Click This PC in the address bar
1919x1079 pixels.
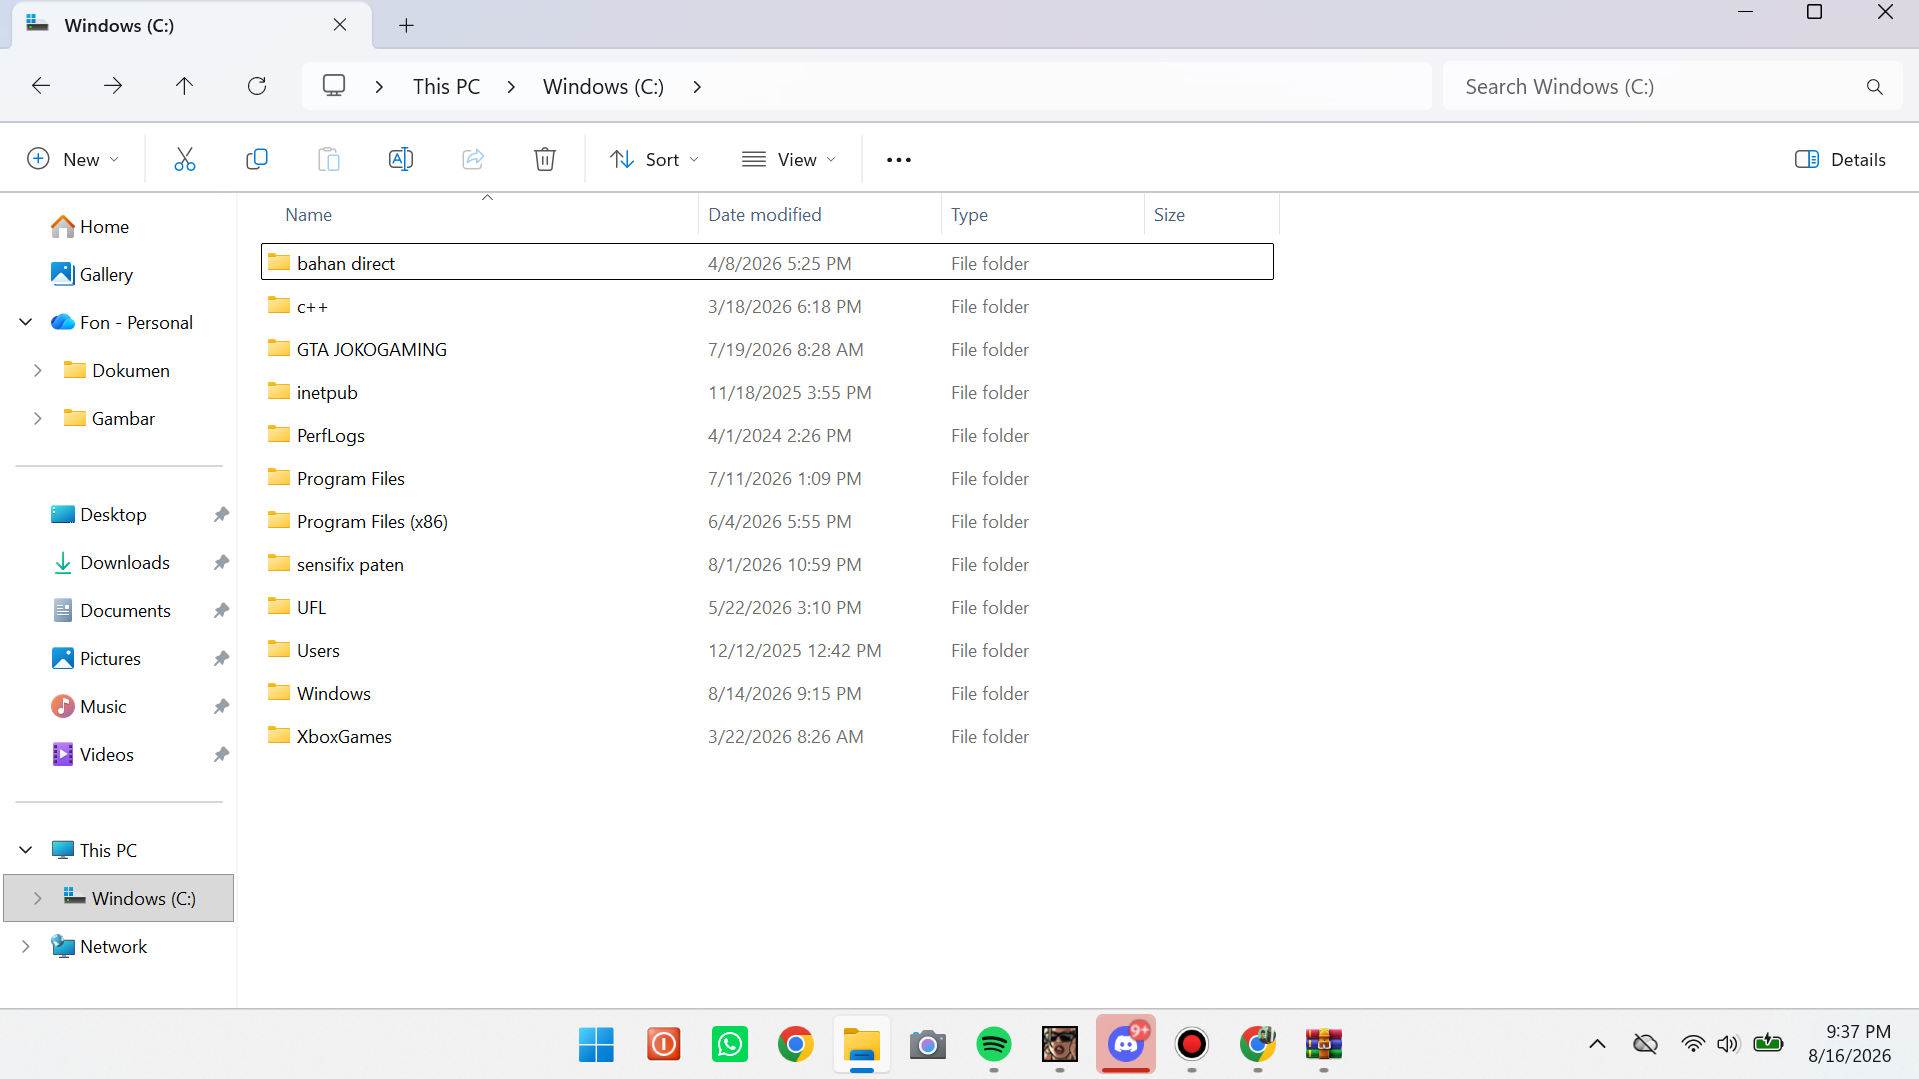pos(447,87)
